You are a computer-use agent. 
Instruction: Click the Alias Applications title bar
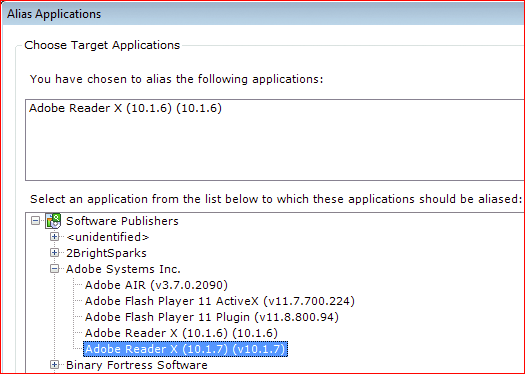coord(264,14)
